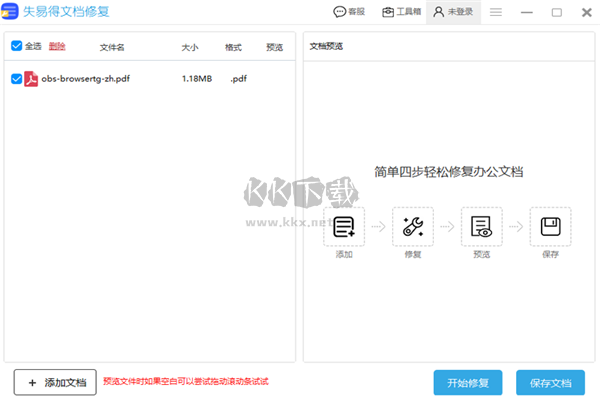Click the 格式 column header
This screenshot has width=600, height=399.
point(233,47)
